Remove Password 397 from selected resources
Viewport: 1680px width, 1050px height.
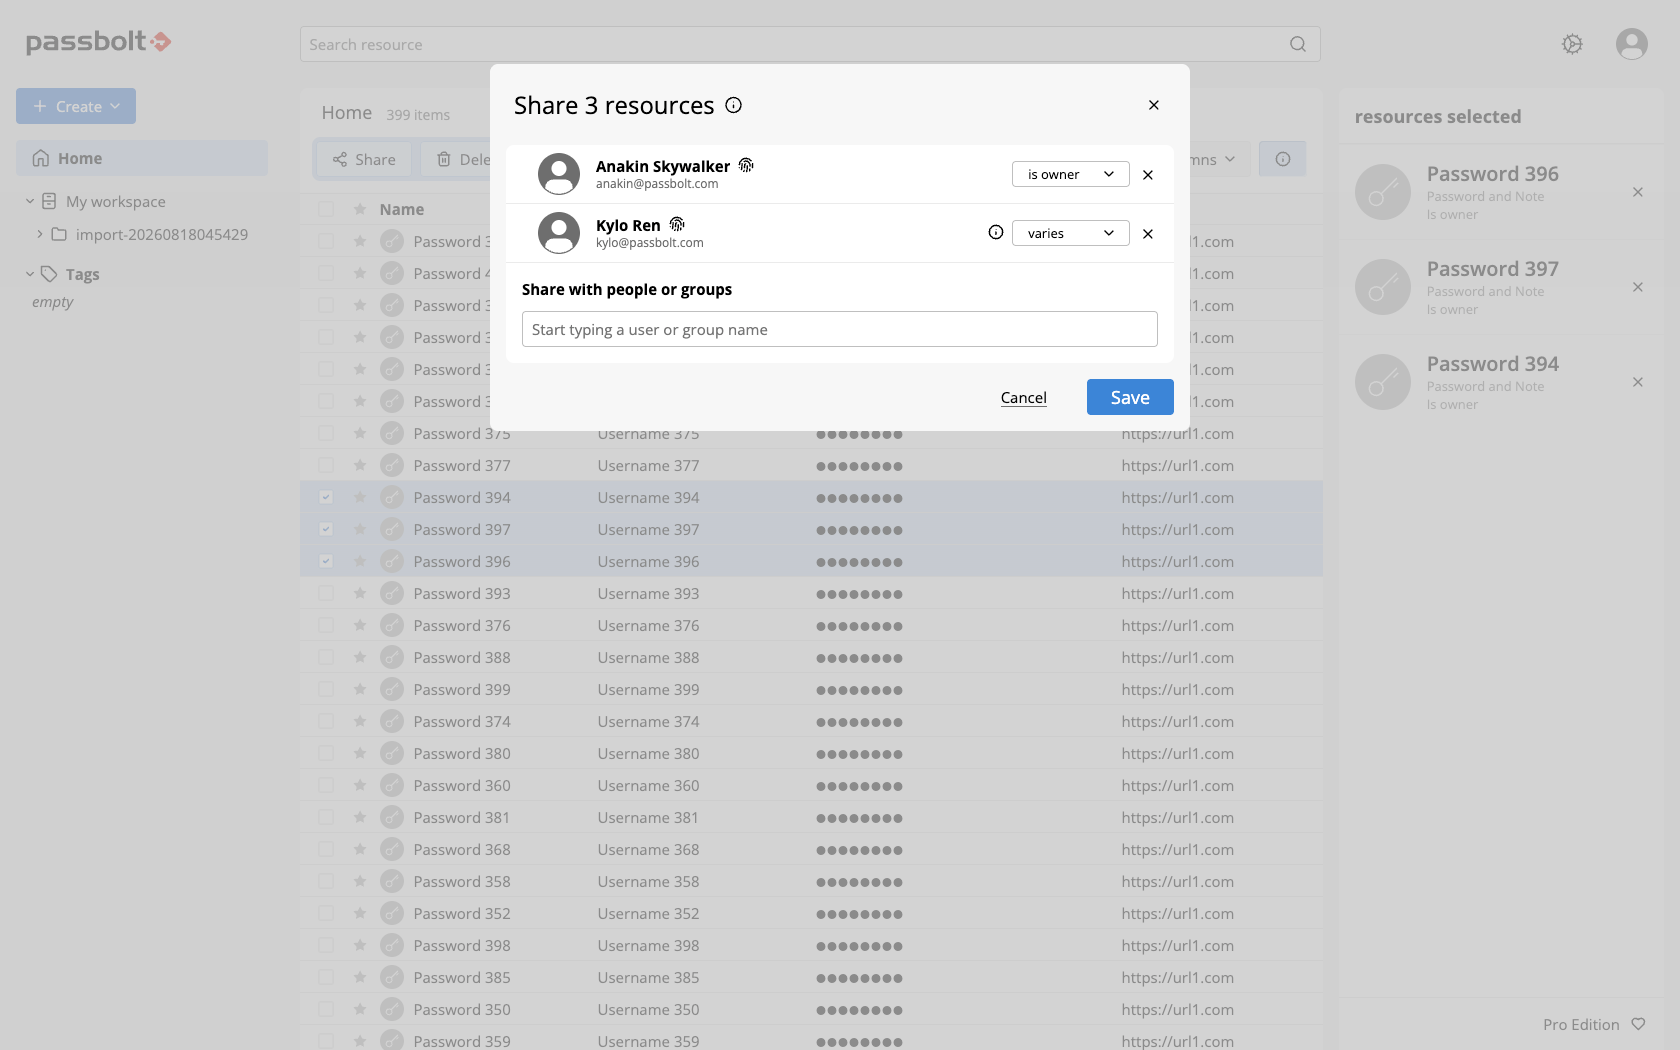(1638, 287)
